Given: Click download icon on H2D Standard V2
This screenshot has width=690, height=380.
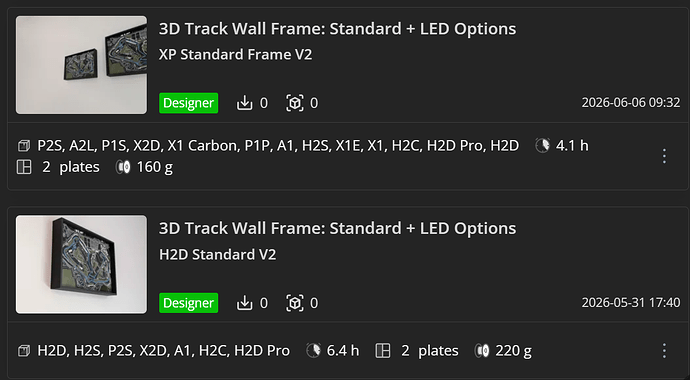Looking at the screenshot, I should point(245,303).
